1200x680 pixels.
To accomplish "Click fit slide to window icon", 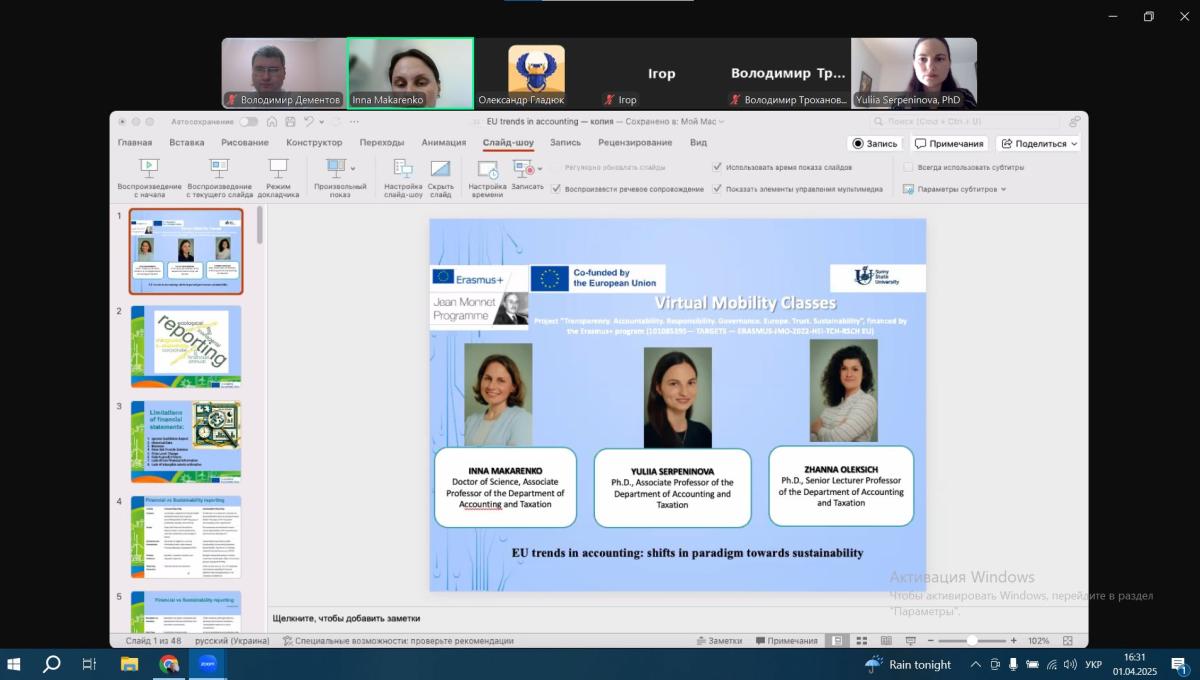I will click(1068, 641).
